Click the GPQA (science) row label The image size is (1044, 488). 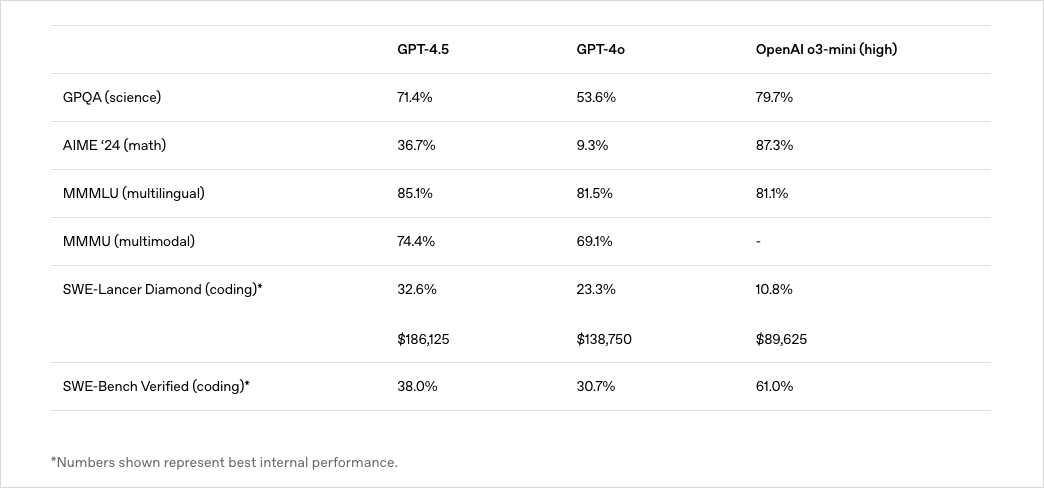pyautogui.click(x=112, y=97)
